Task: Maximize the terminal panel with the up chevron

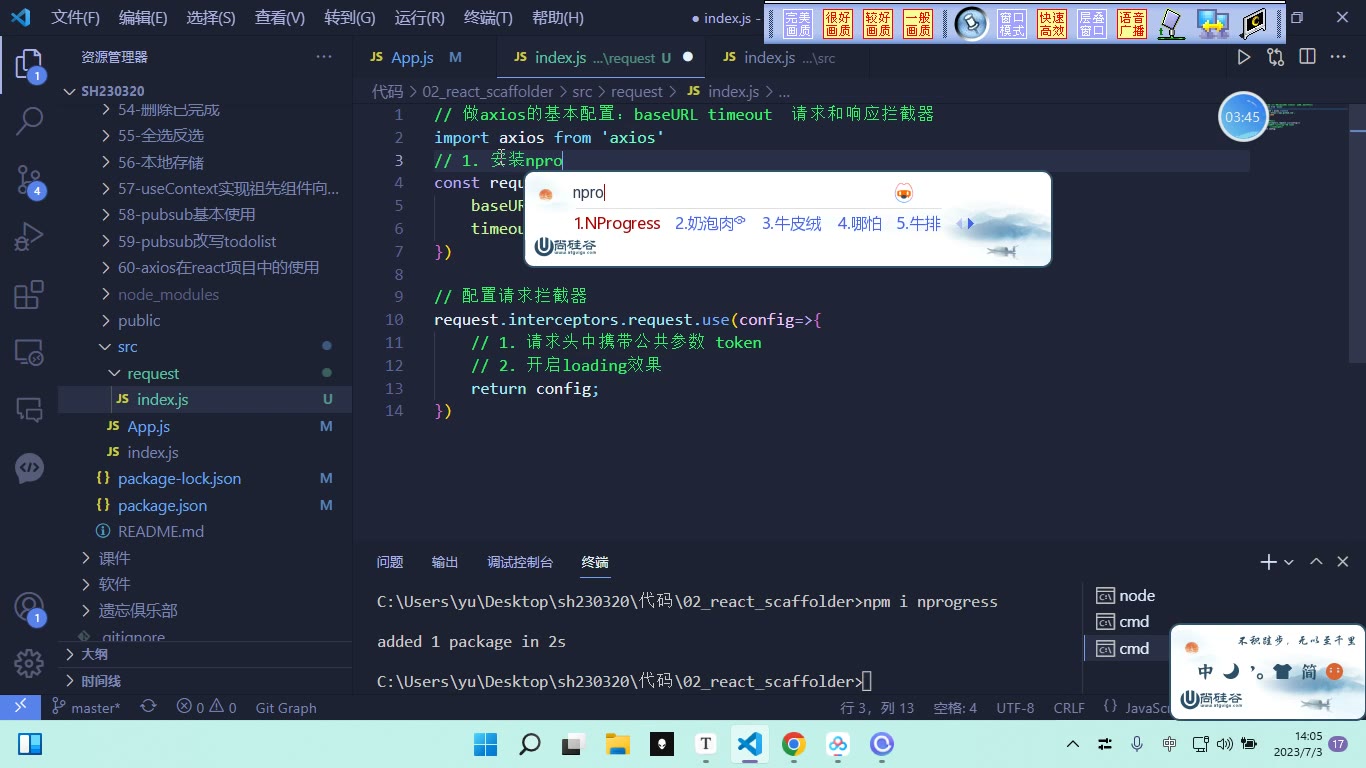Action: coord(1316,562)
